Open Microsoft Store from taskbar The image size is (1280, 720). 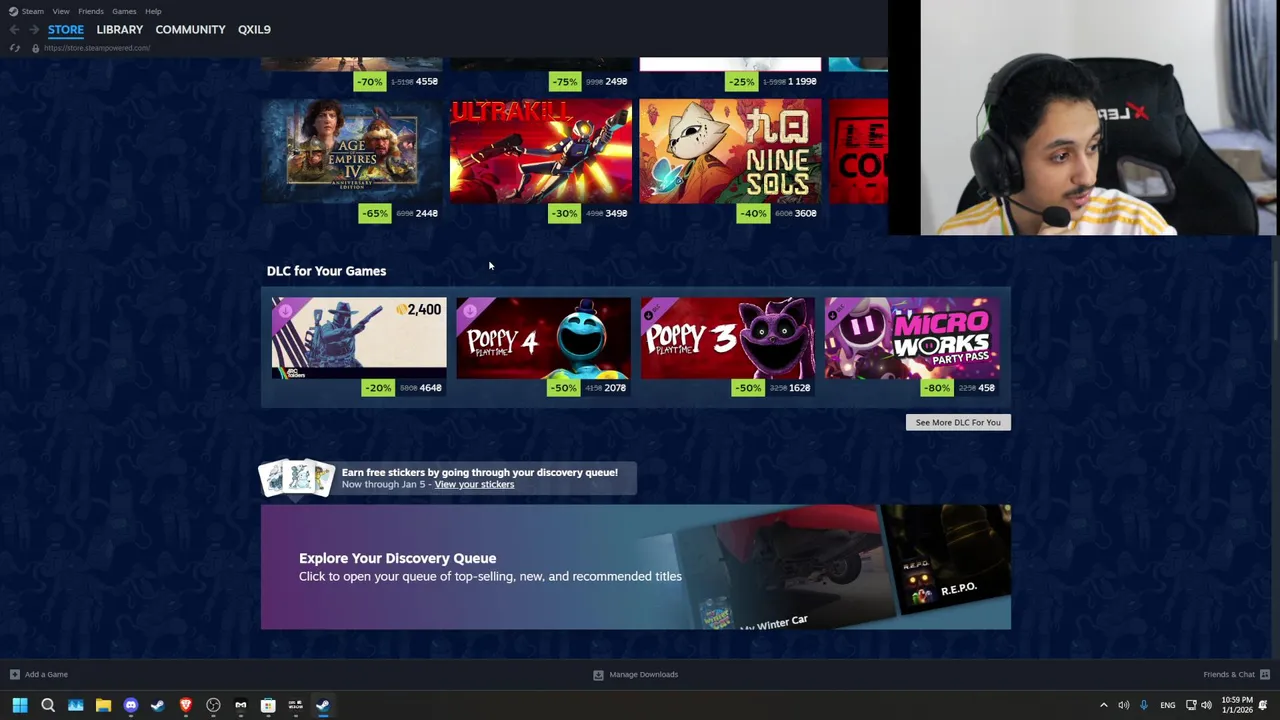coord(268,706)
